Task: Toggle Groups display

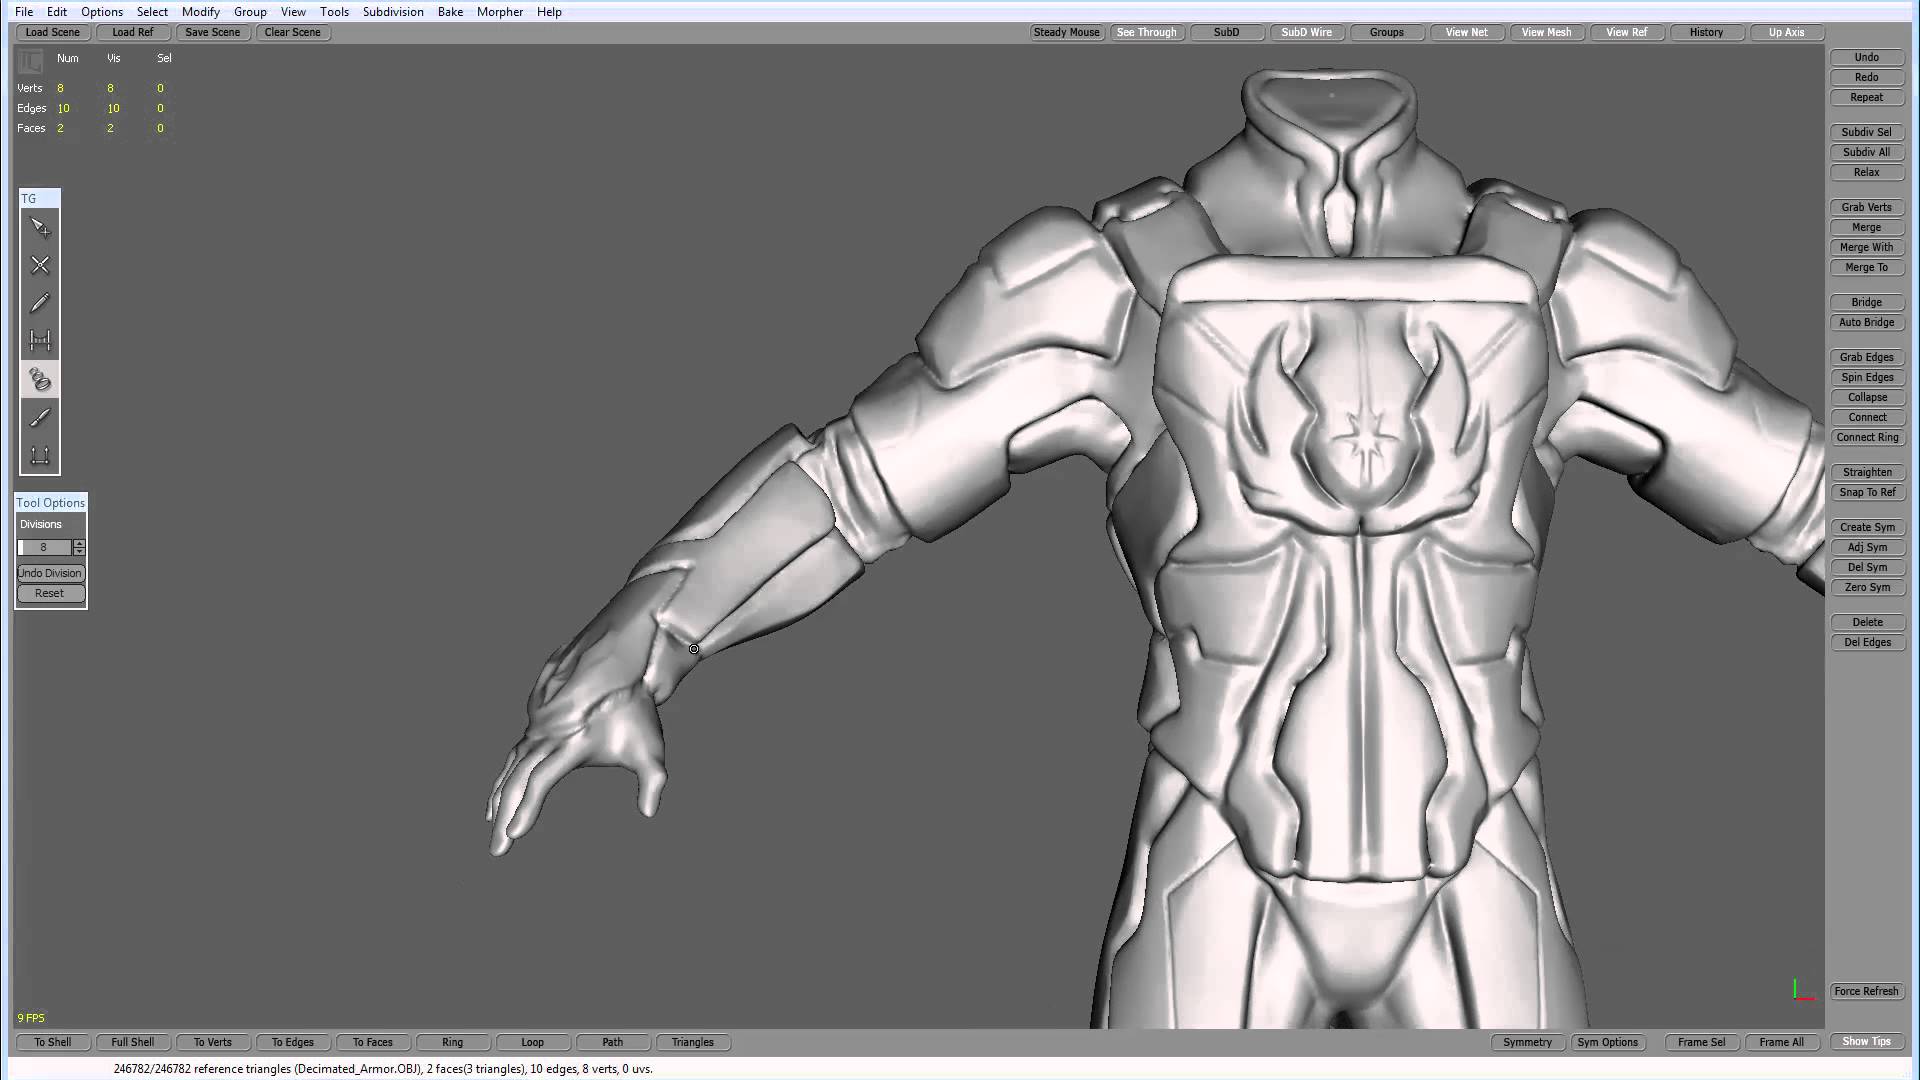Action: (1386, 32)
